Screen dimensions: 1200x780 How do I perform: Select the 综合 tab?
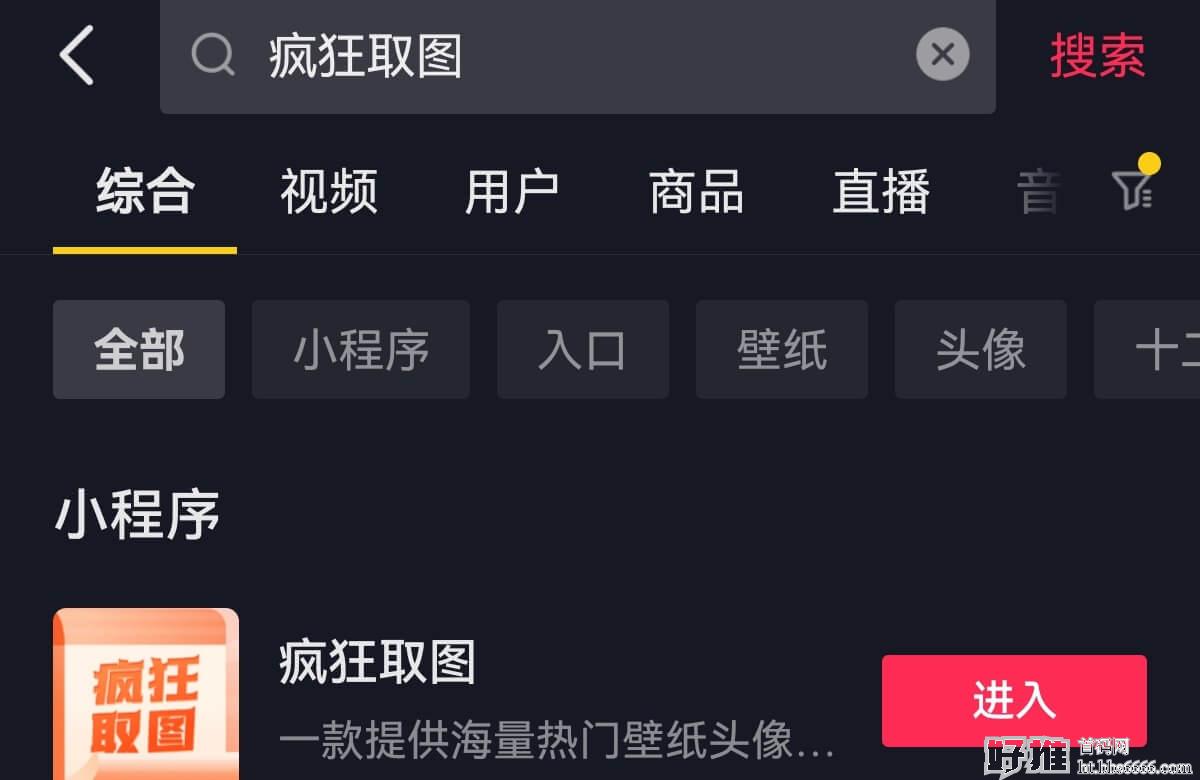(145, 192)
